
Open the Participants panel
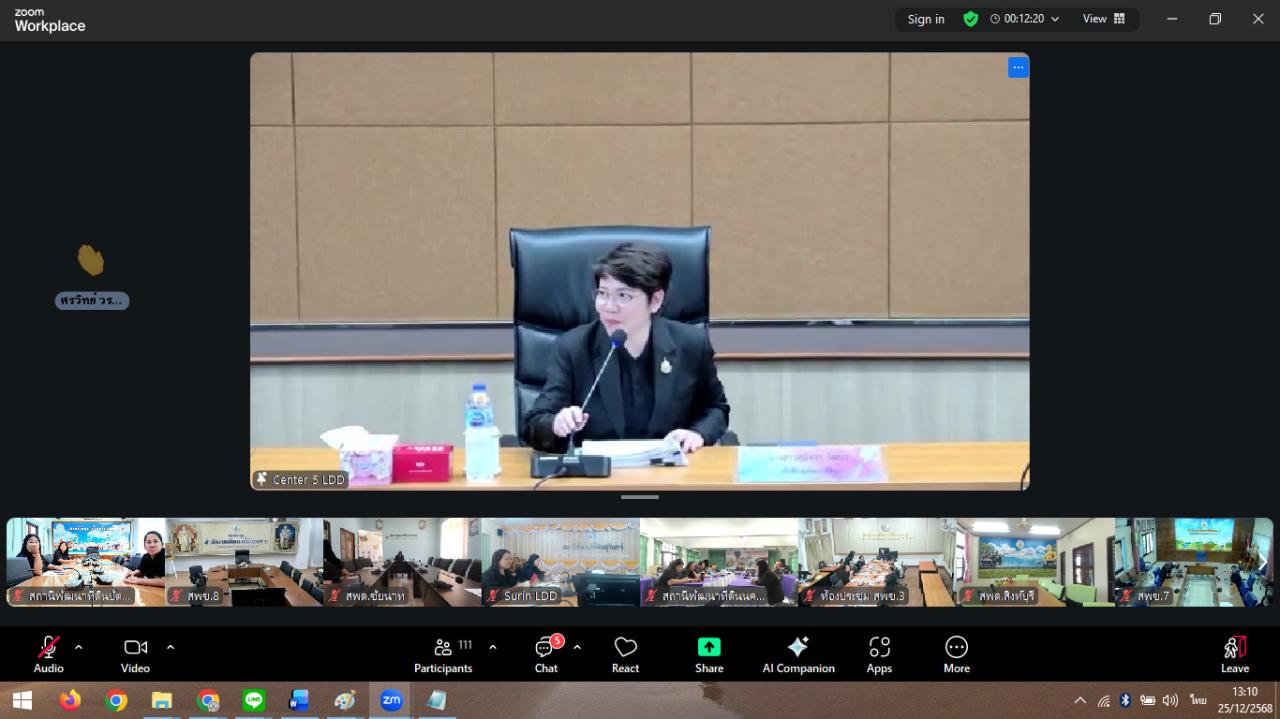(443, 655)
